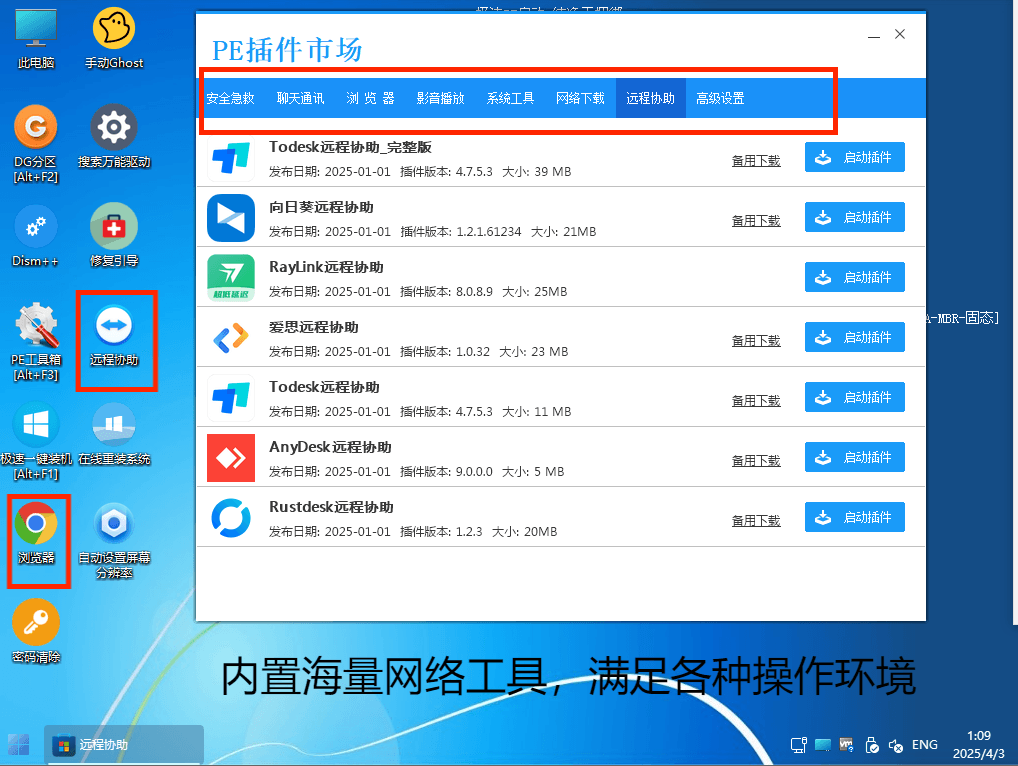The height and width of the screenshot is (766, 1018).
Task: Open the 此电脑 desktop icon
Action: 36,39
